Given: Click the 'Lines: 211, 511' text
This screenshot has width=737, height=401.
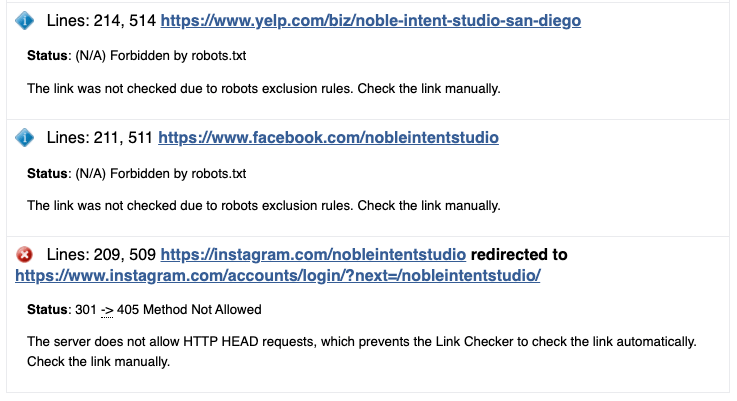Looking at the screenshot, I should [x=99, y=137].
